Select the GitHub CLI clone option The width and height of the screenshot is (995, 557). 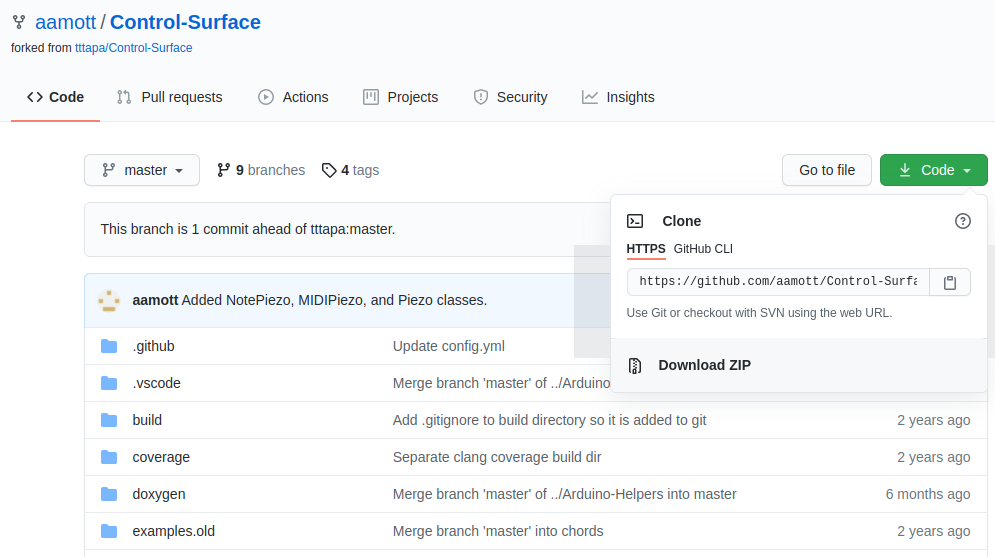(703, 249)
